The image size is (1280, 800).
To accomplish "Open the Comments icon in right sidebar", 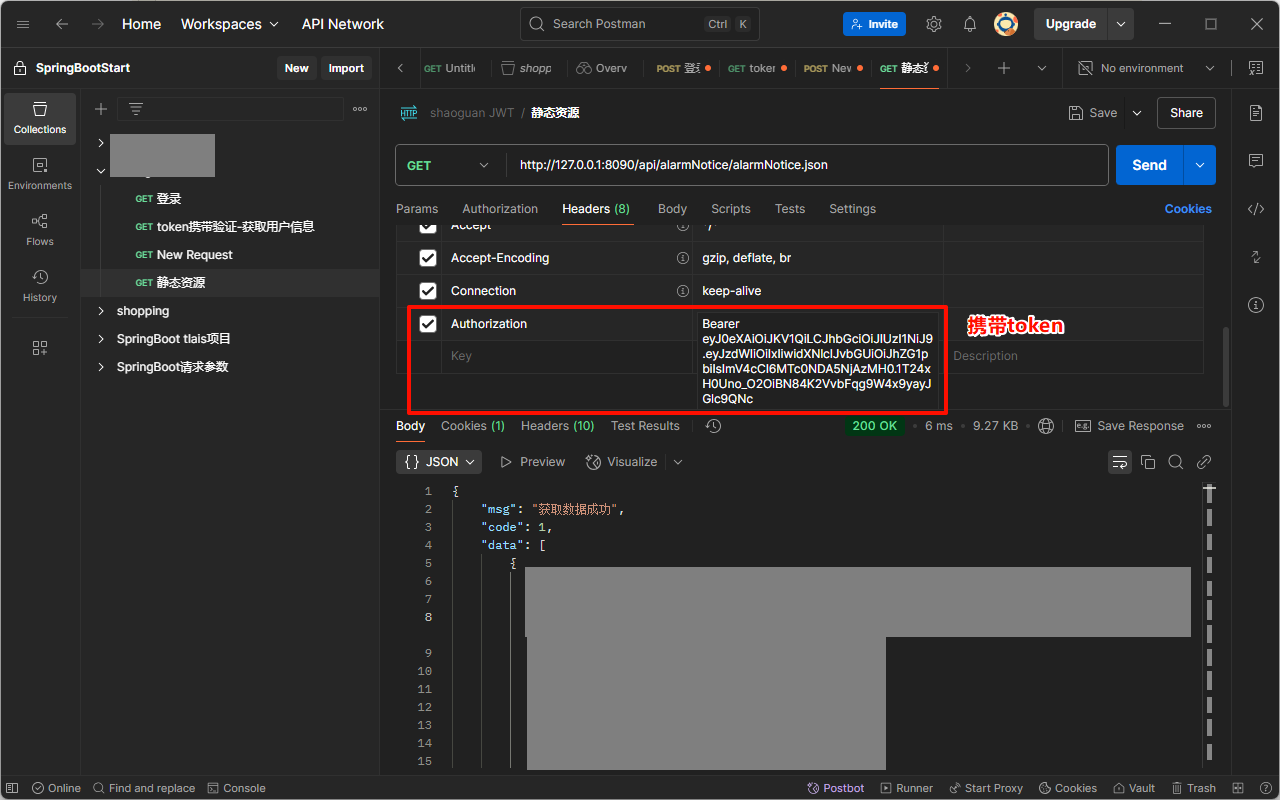I will point(1256,161).
